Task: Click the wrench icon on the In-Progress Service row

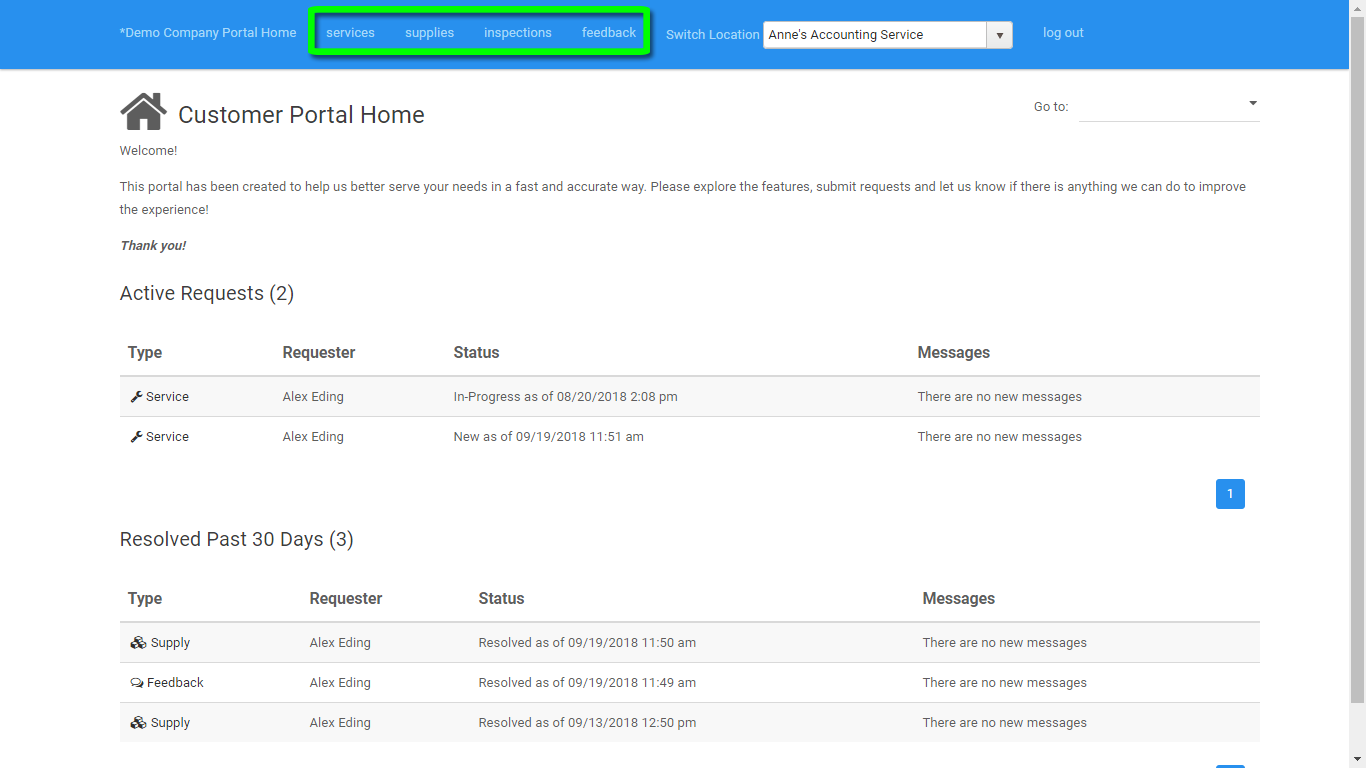Action: pos(136,396)
